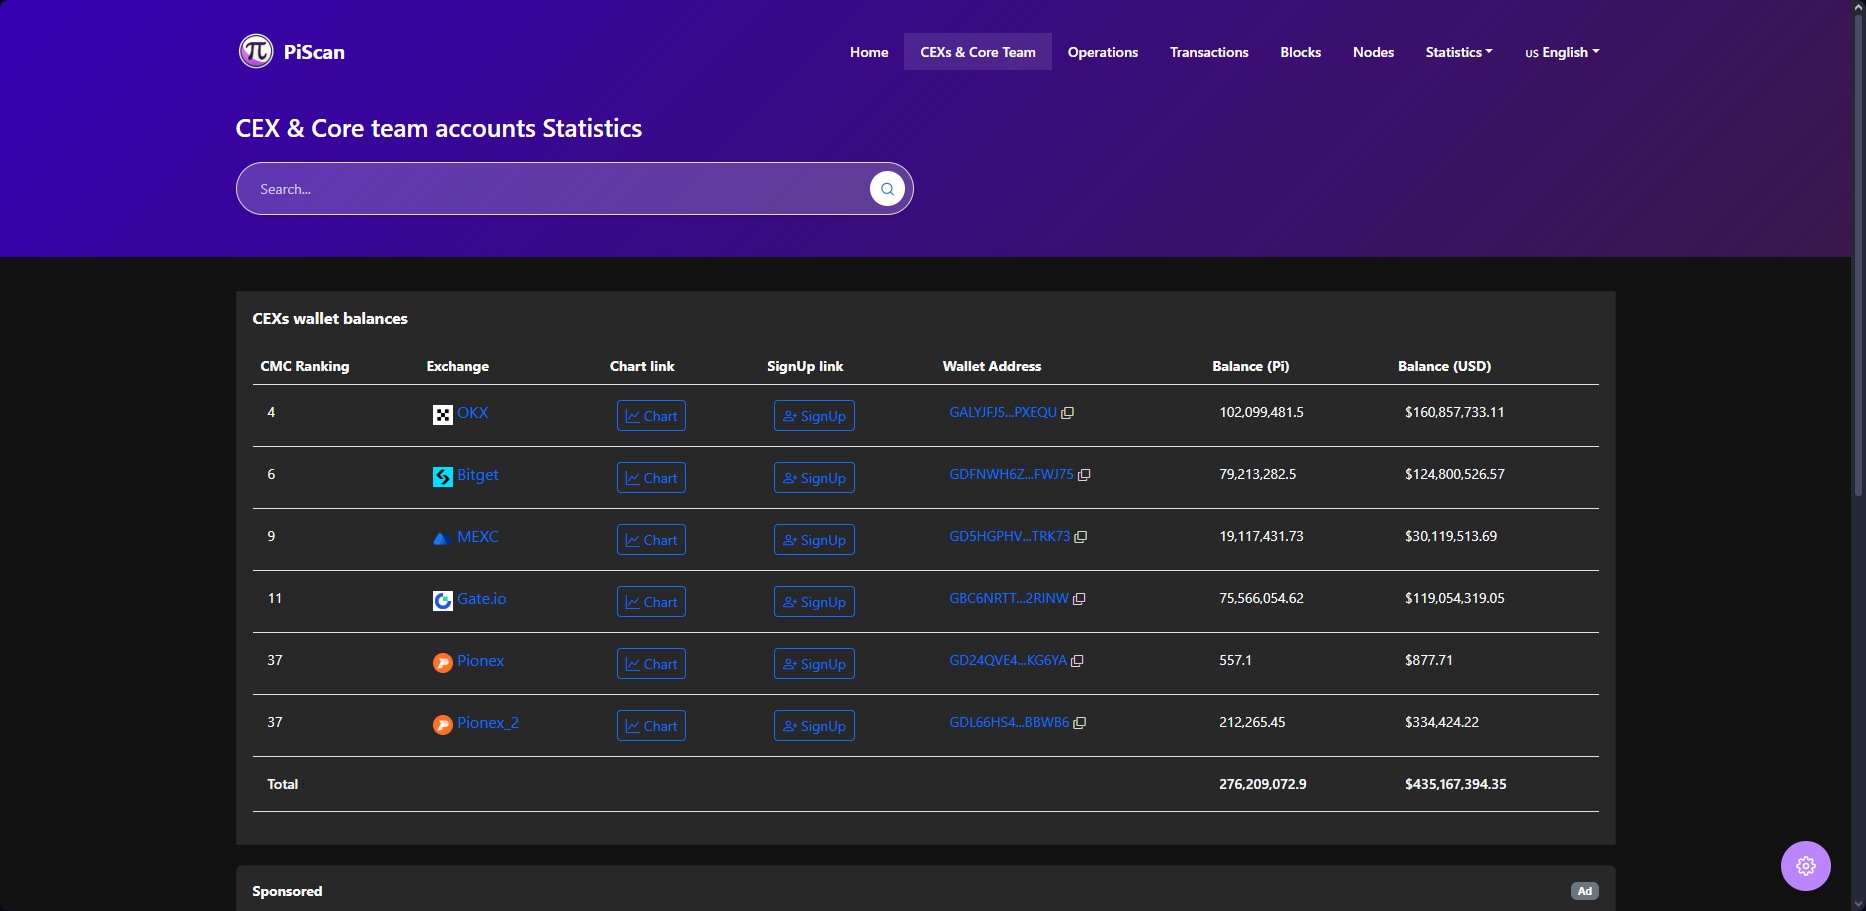This screenshot has width=1866, height=911.
Task: Open wallet address GDFNWH6Z...FWJ75
Action: coord(1011,475)
